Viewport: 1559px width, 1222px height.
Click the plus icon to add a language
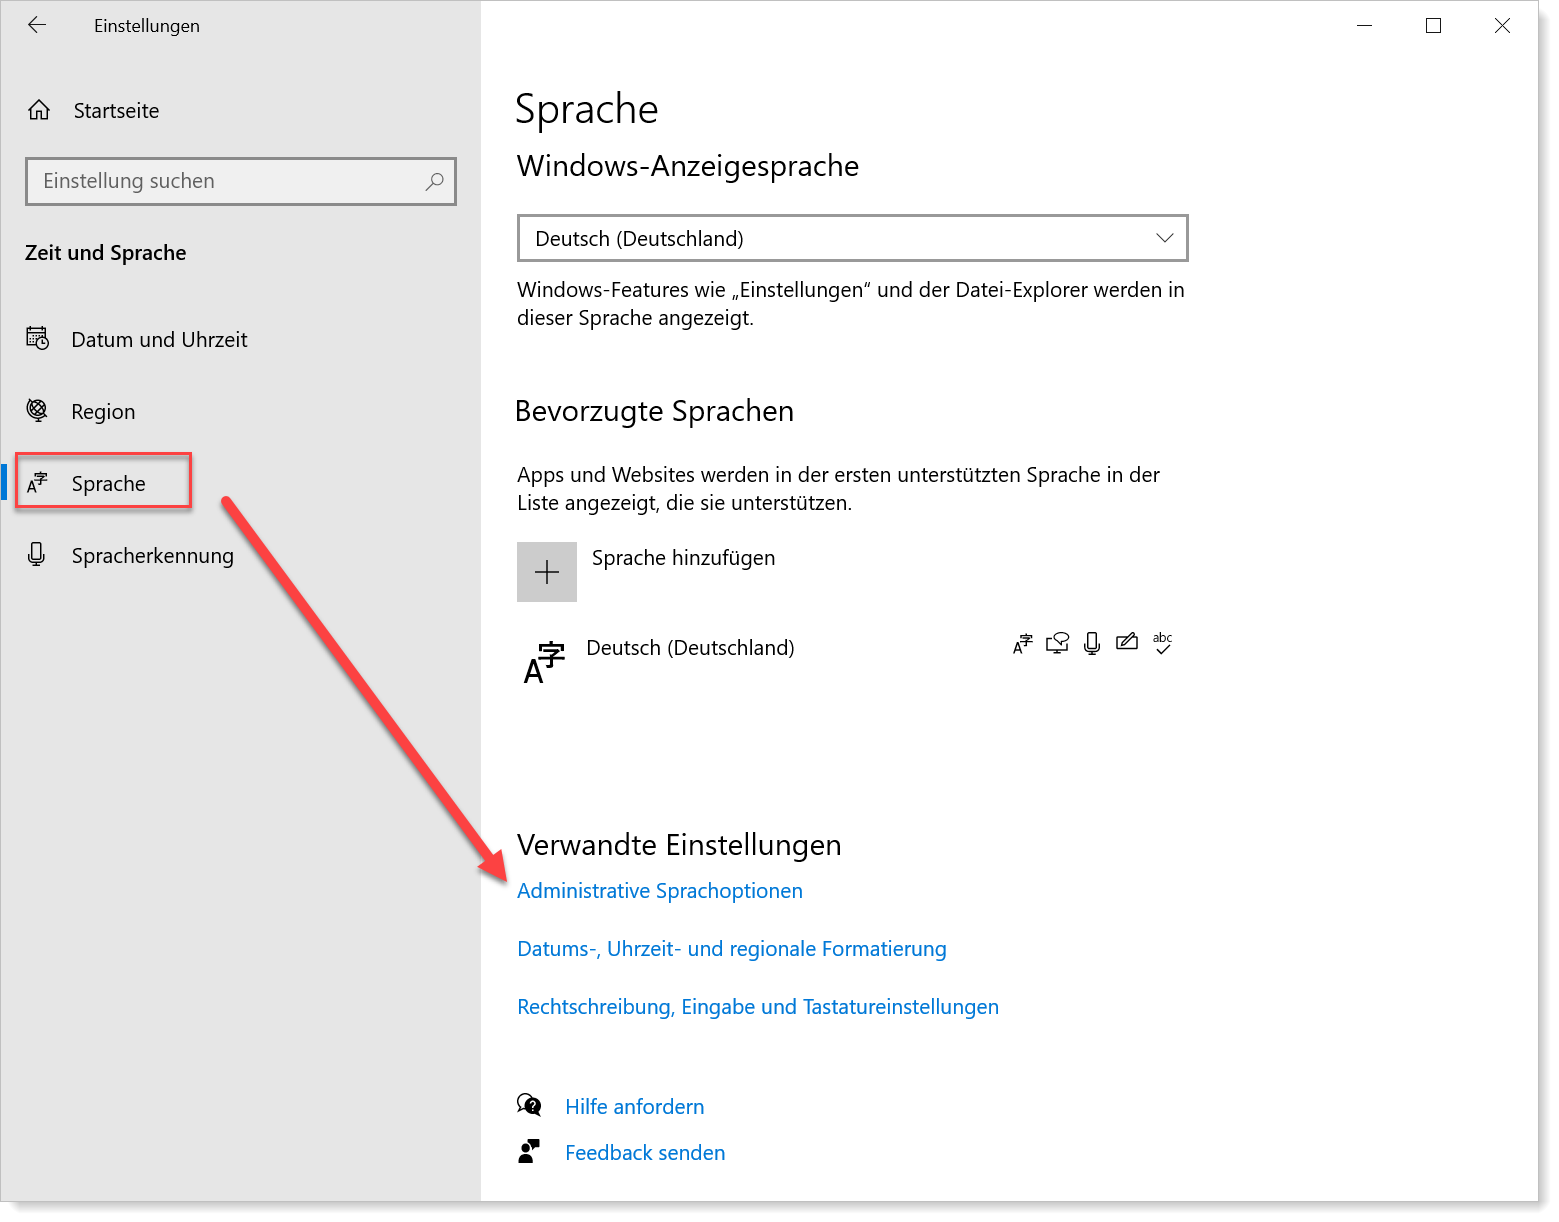tap(547, 572)
